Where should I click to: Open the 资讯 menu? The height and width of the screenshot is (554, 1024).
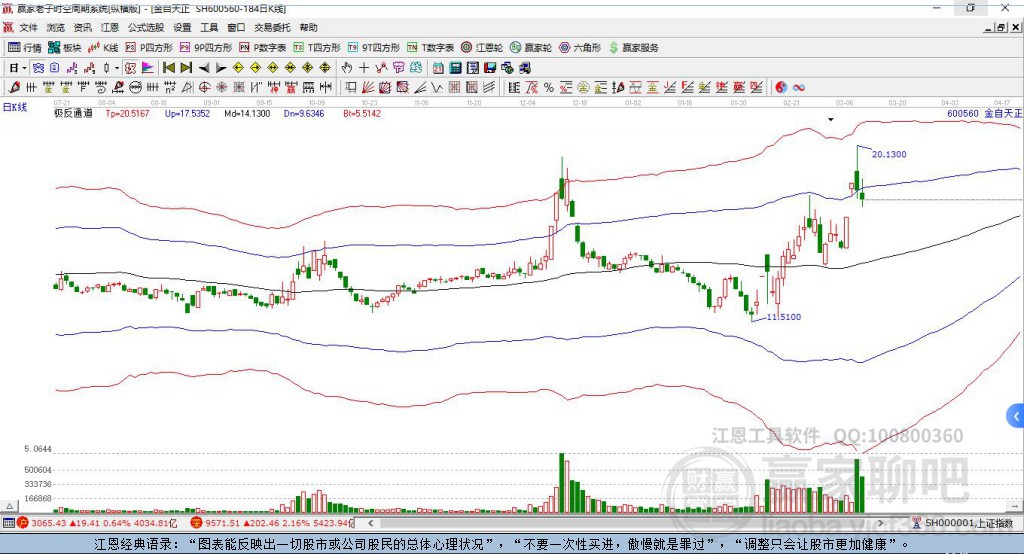(82, 27)
